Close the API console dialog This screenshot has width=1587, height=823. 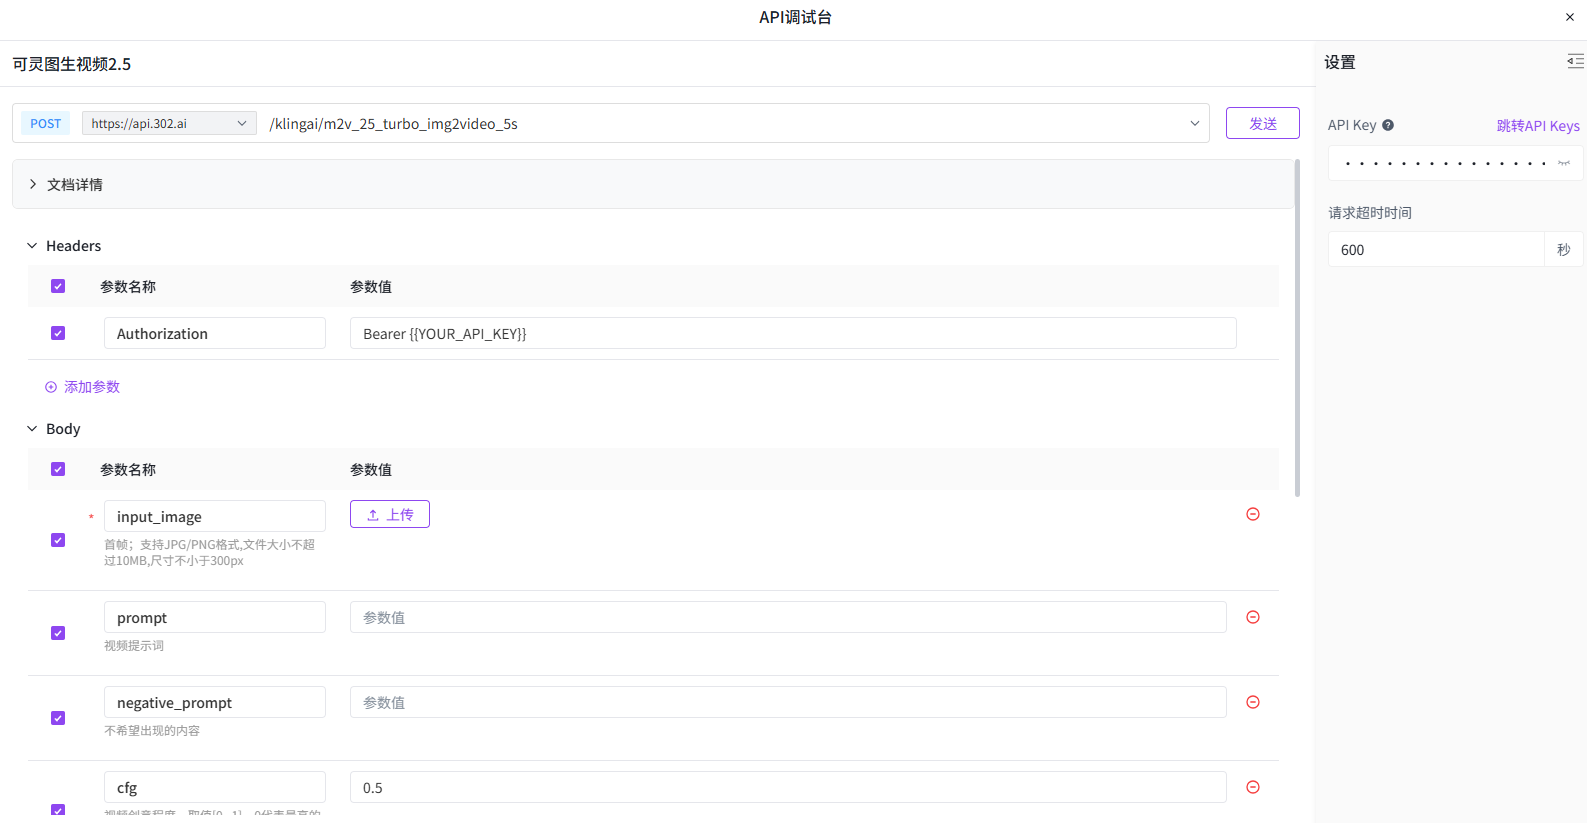point(1569,17)
